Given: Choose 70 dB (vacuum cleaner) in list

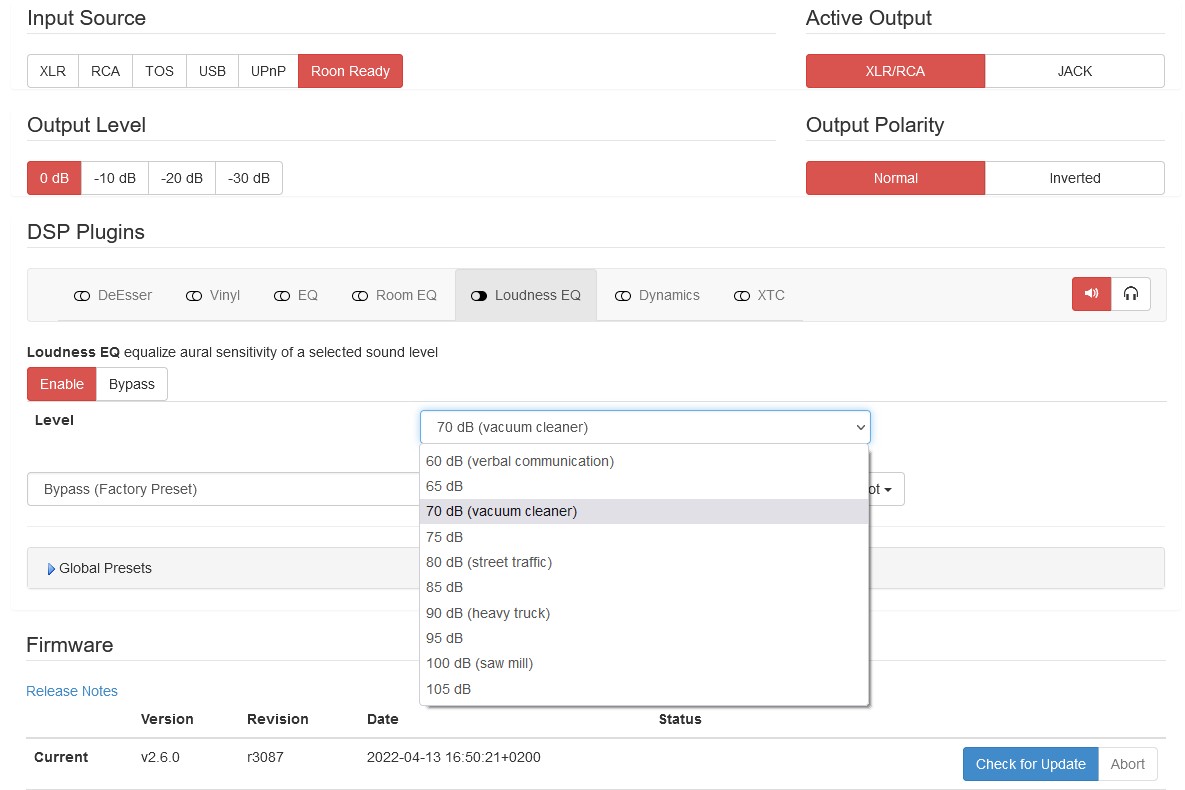Looking at the screenshot, I should pos(644,512).
